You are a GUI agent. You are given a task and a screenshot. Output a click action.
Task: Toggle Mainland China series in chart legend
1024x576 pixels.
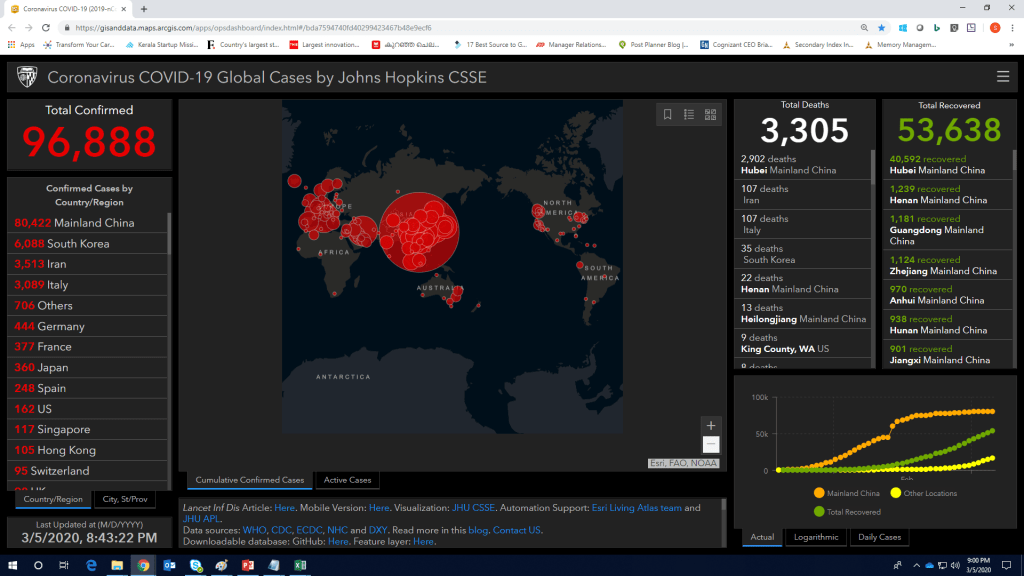pos(847,493)
